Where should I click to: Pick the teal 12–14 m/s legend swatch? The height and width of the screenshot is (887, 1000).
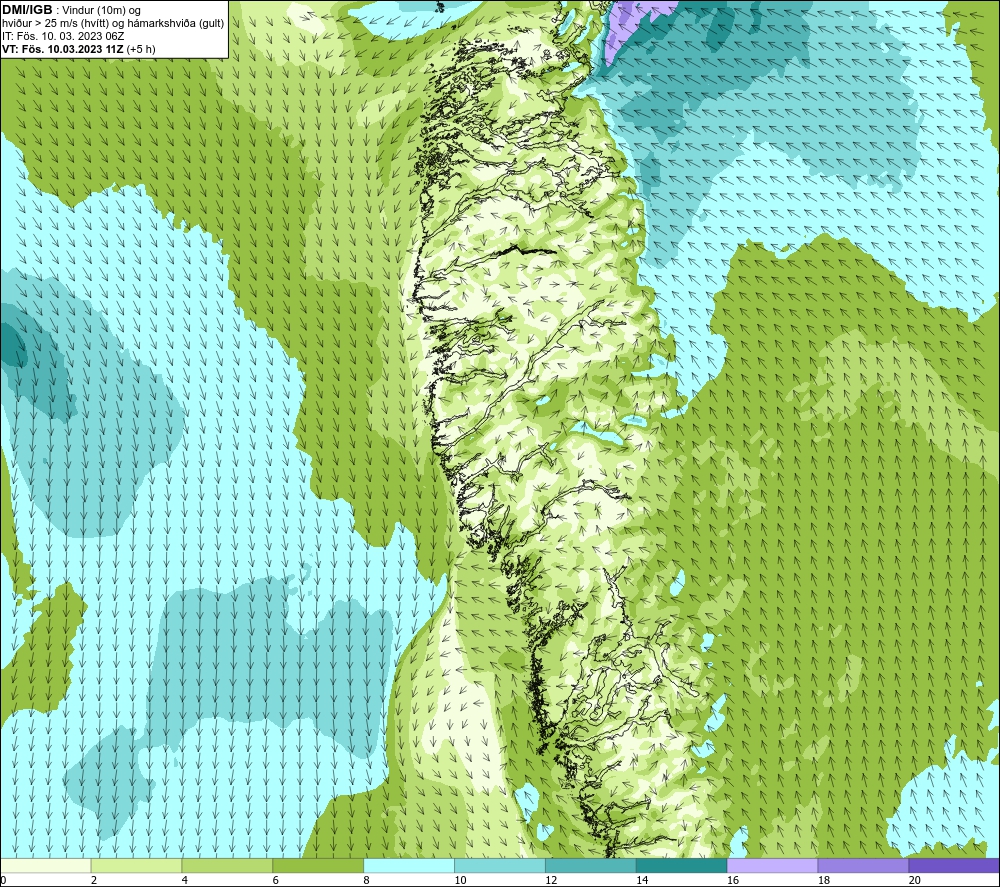pyautogui.click(x=591, y=865)
